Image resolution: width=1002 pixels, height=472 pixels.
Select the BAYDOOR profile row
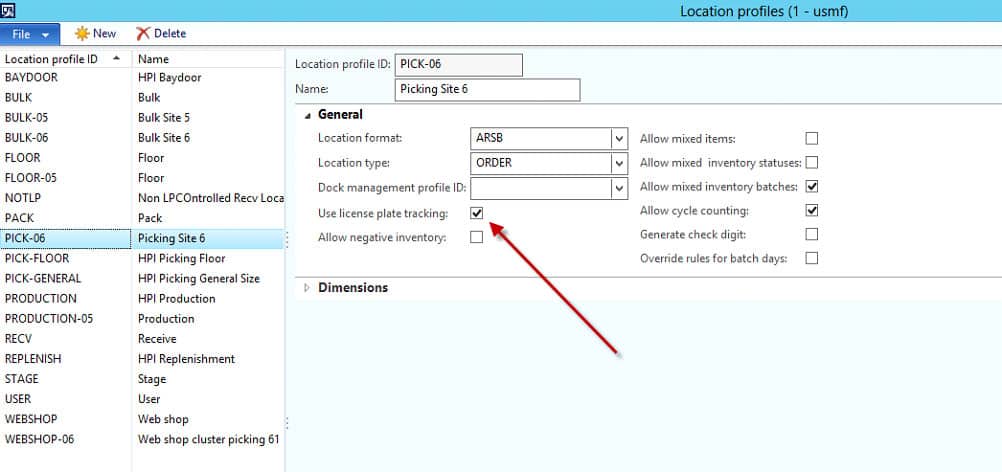coord(142,77)
